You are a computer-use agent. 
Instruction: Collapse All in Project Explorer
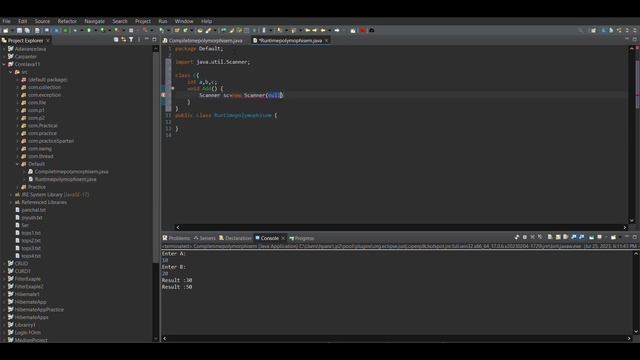click(x=116, y=40)
